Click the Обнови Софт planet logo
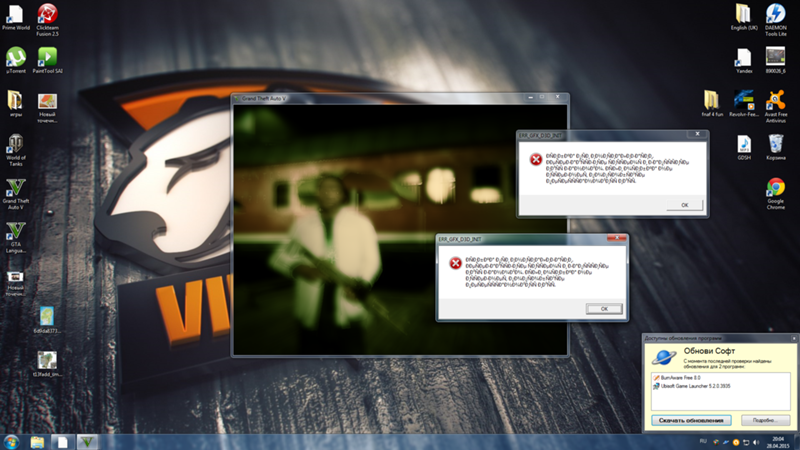The height and width of the screenshot is (450, 800). click(664, 357)
